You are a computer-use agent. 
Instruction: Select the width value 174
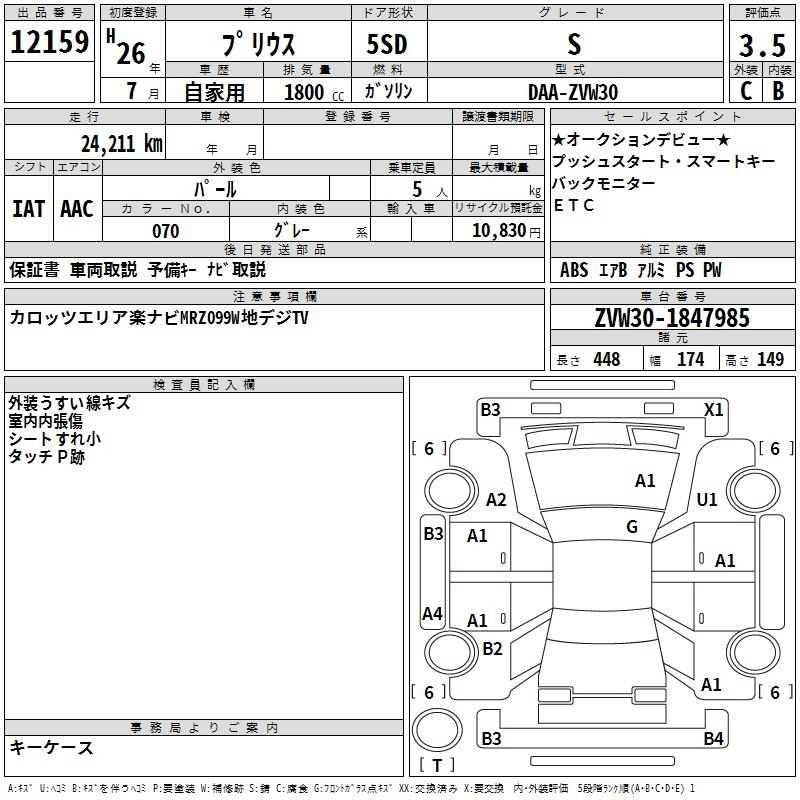[690, 359]
